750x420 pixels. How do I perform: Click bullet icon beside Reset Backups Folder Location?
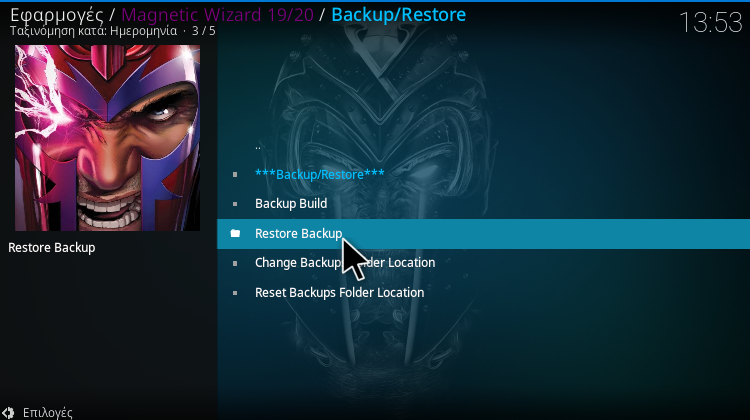(x=235, y=293)
